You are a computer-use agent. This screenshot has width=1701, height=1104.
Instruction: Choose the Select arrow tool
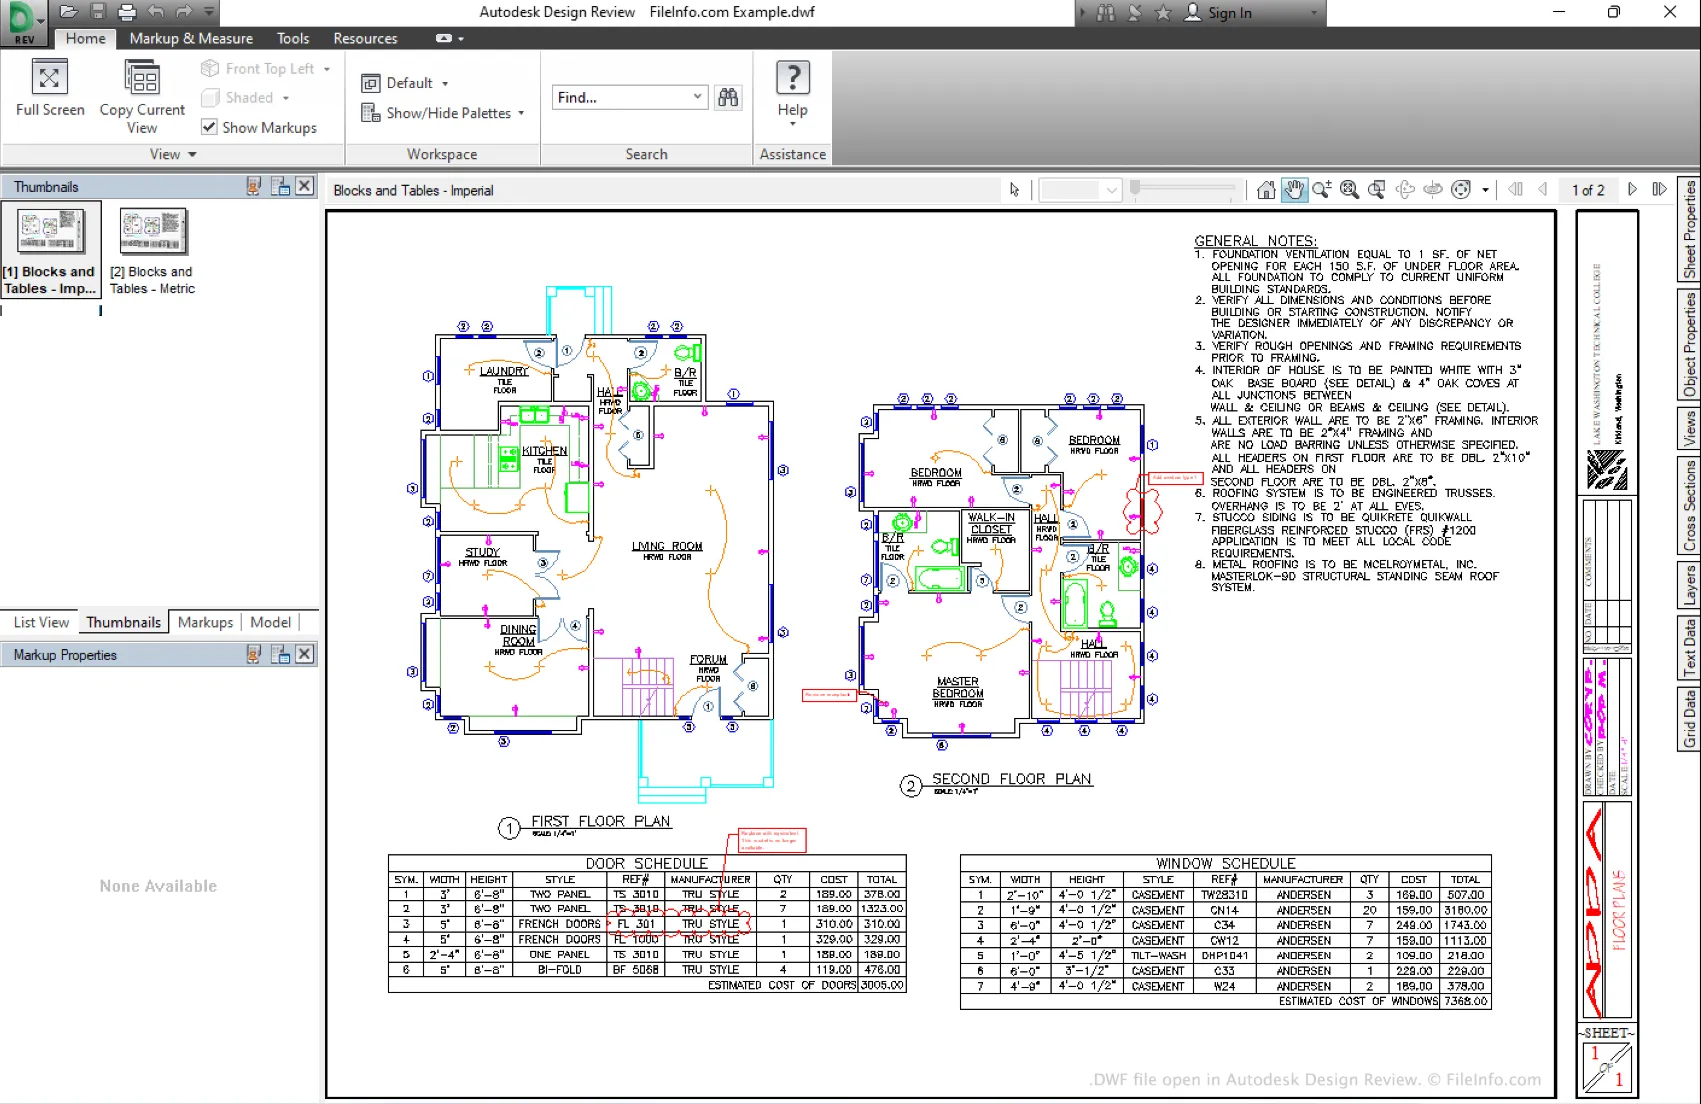(1015, 190)
